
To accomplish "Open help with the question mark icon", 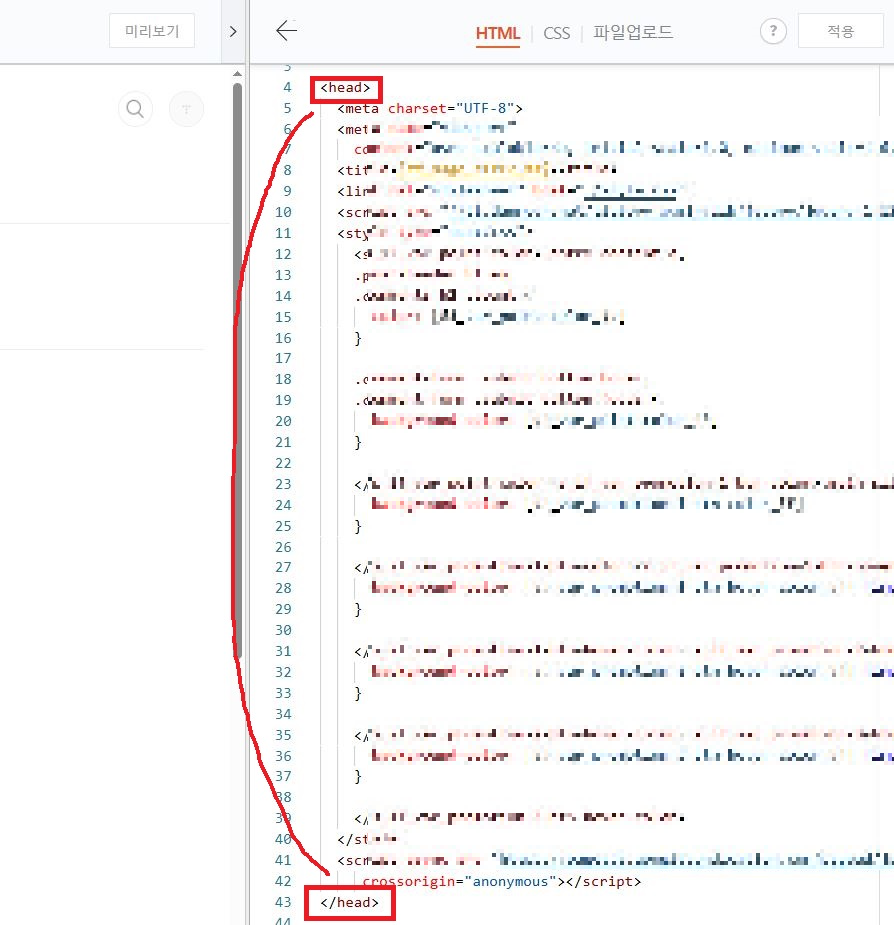I will [x=773, y=31].
